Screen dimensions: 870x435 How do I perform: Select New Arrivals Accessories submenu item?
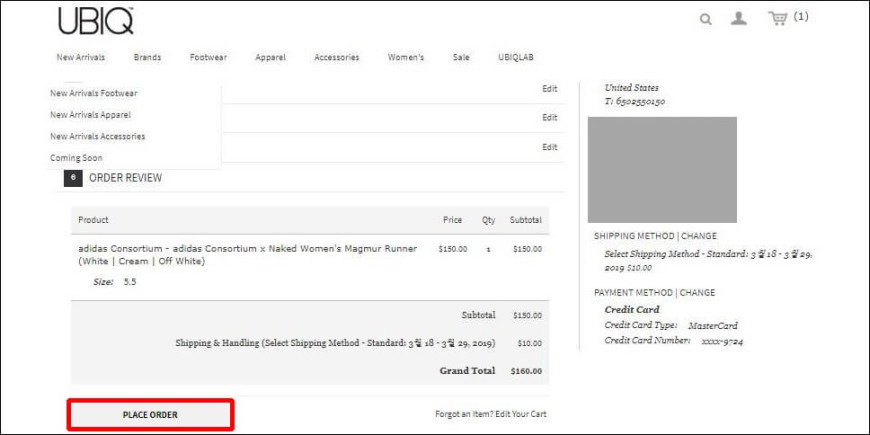pyautogui.click(x=98, y=136)
